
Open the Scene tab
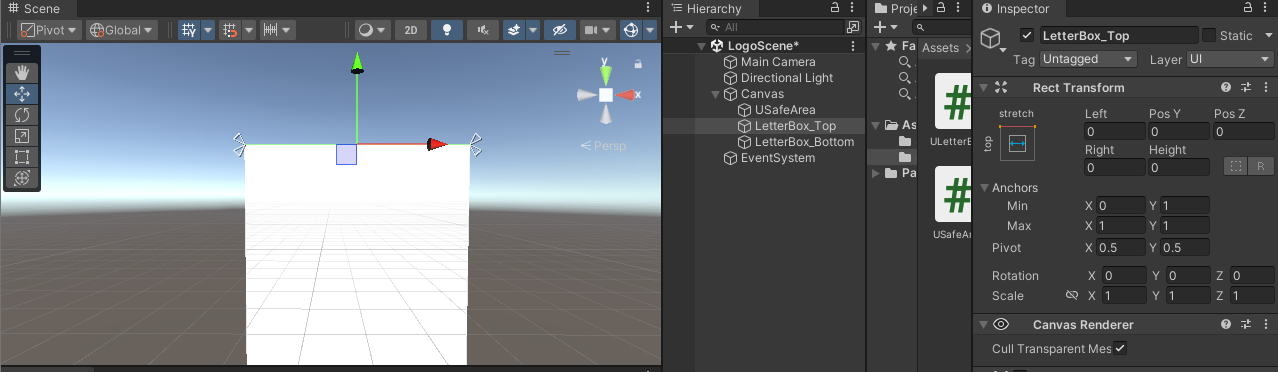click(x=35, y=8)
